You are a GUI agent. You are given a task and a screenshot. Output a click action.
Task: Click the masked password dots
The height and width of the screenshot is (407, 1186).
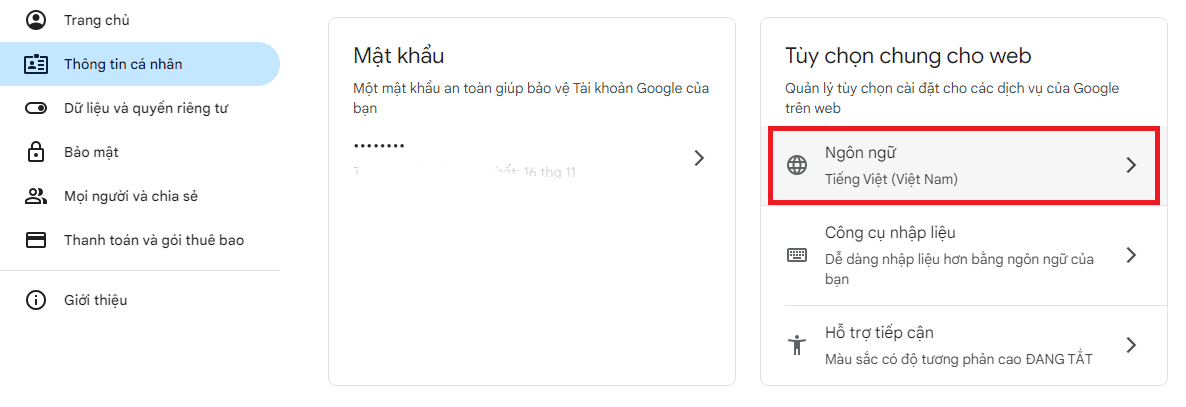(x=379, y=145)
